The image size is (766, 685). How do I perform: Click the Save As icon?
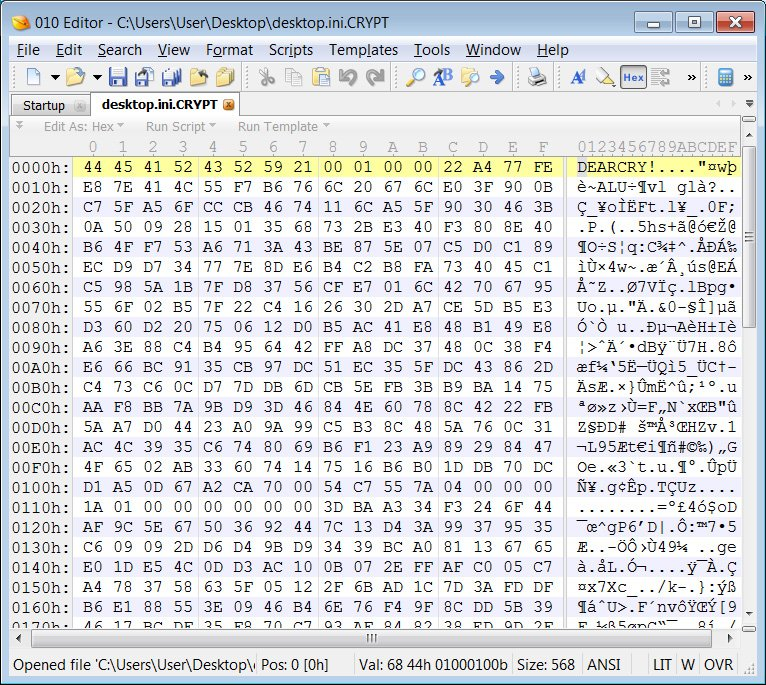pyautogui.click(x=145, y=77)
